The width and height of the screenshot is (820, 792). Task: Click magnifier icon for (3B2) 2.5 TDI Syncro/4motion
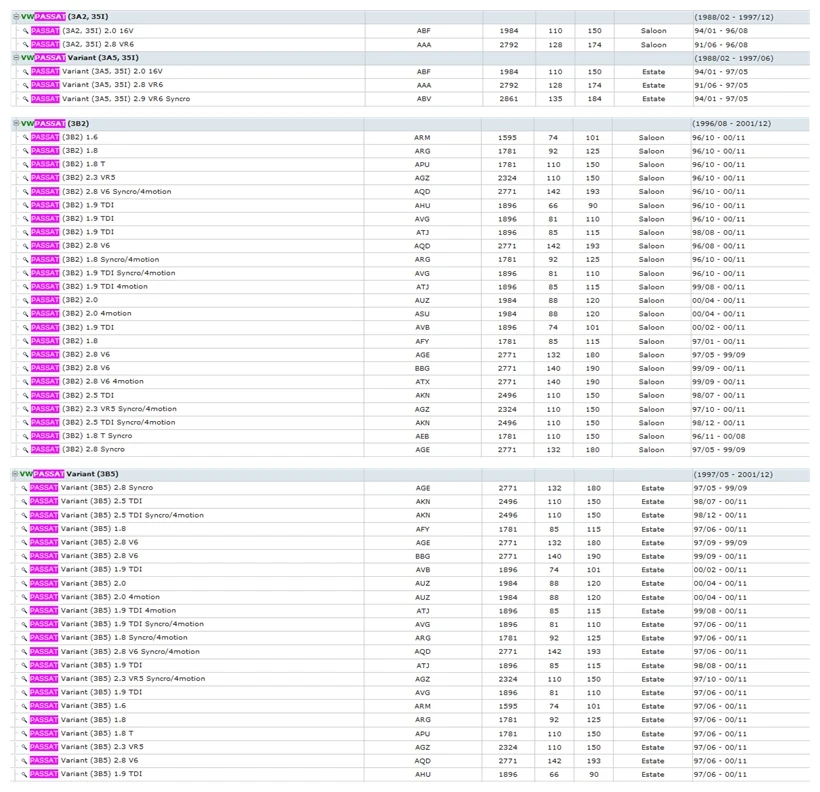click(25, 423)
